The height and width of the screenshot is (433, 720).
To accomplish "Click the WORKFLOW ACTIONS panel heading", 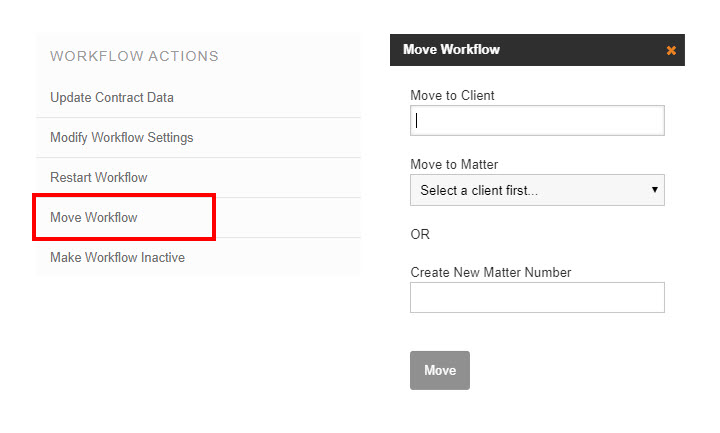I will 134,57.
